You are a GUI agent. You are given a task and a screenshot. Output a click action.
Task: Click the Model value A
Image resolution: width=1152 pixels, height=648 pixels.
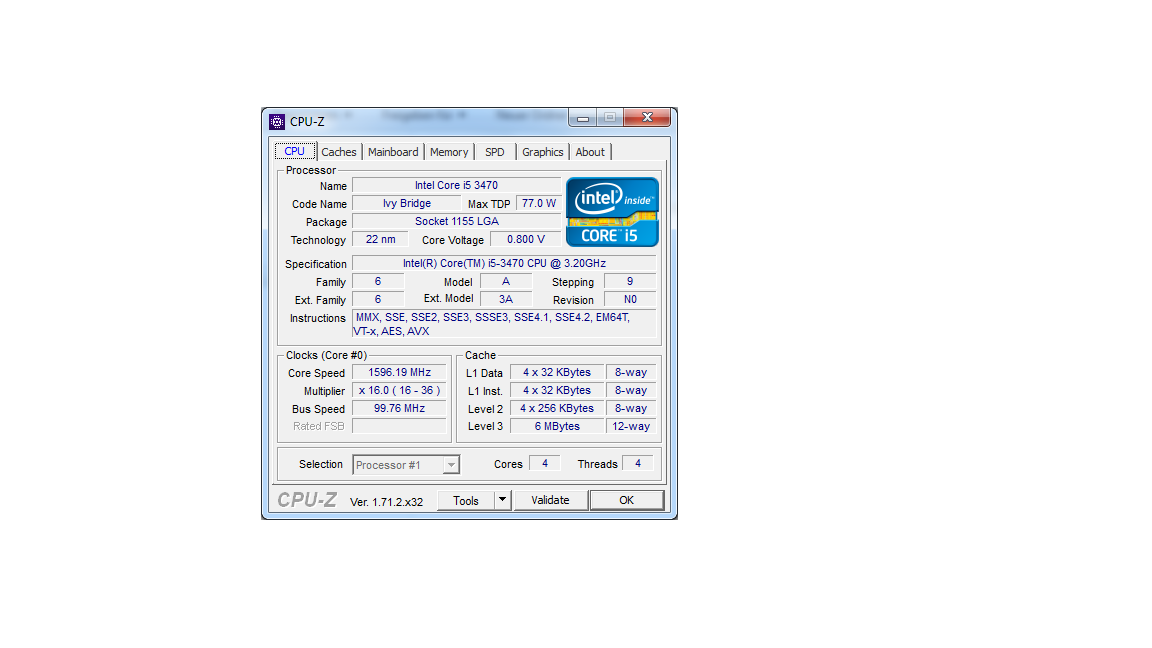(505, 281)
